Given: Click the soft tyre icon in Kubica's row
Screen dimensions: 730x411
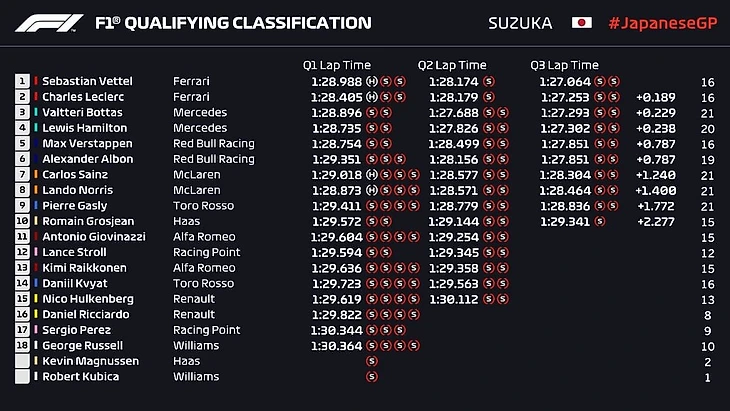Looking at the screenshot, I should (372, 377).
